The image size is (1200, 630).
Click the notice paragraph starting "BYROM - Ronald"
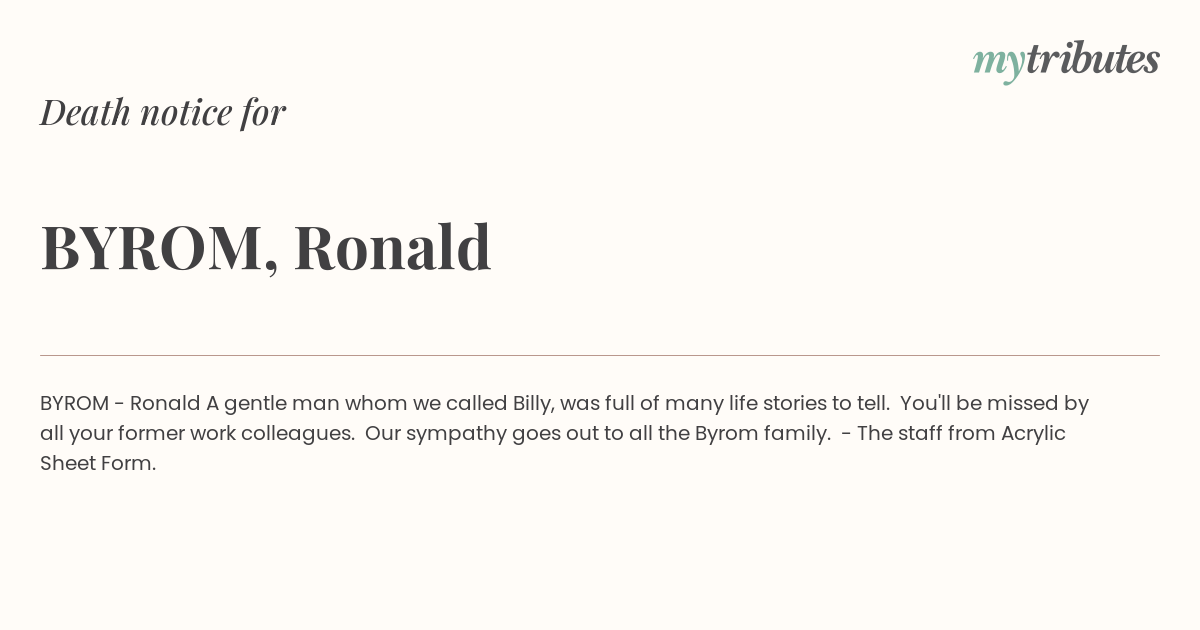pos(565,433)
